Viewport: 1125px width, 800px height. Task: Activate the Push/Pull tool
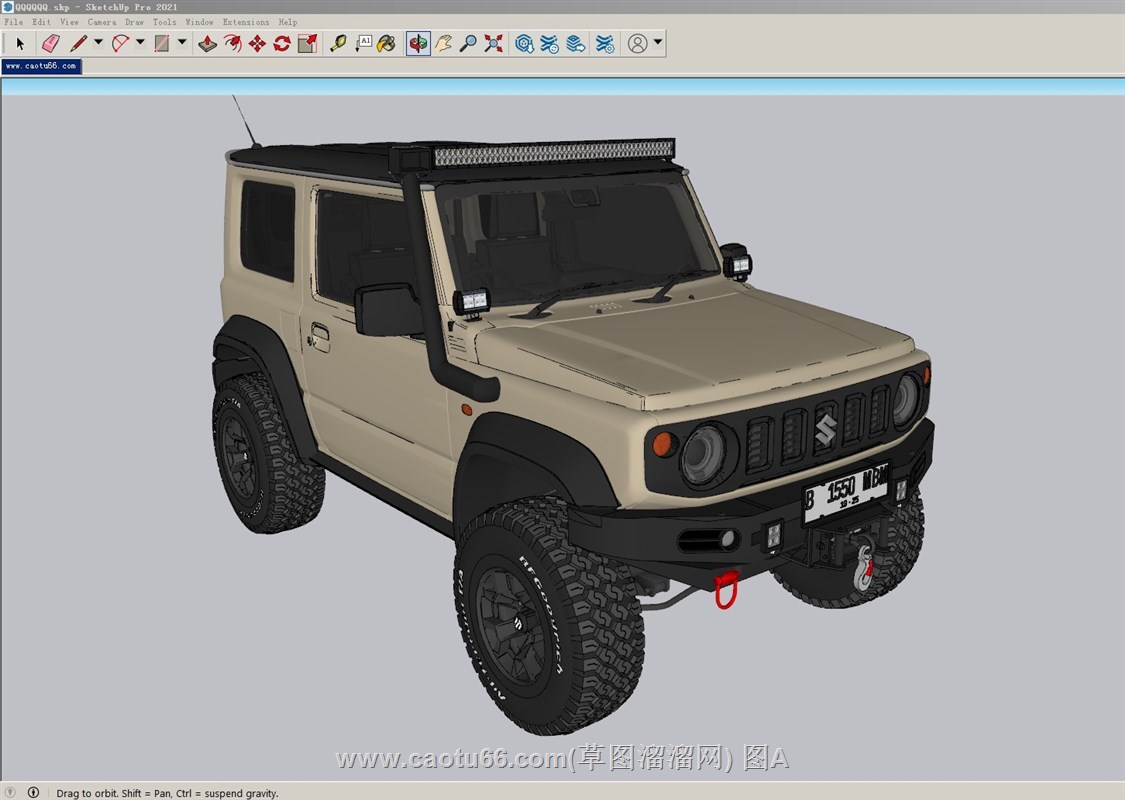[x=207, y=44]
